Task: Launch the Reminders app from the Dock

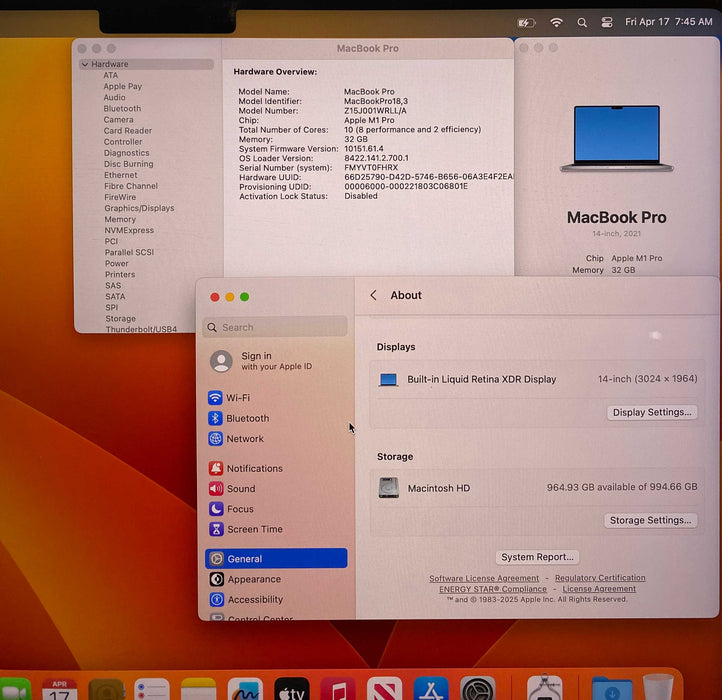Action: pos(152,689)
